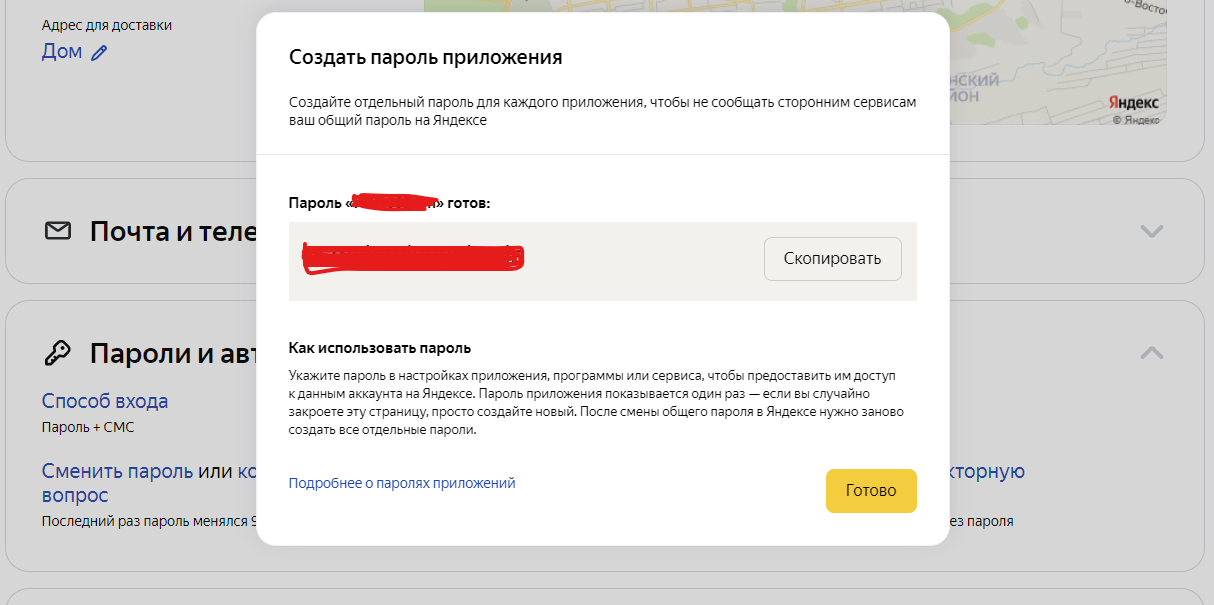
Task: Click the partially hidden кторную link
Action: pos(986,471)
